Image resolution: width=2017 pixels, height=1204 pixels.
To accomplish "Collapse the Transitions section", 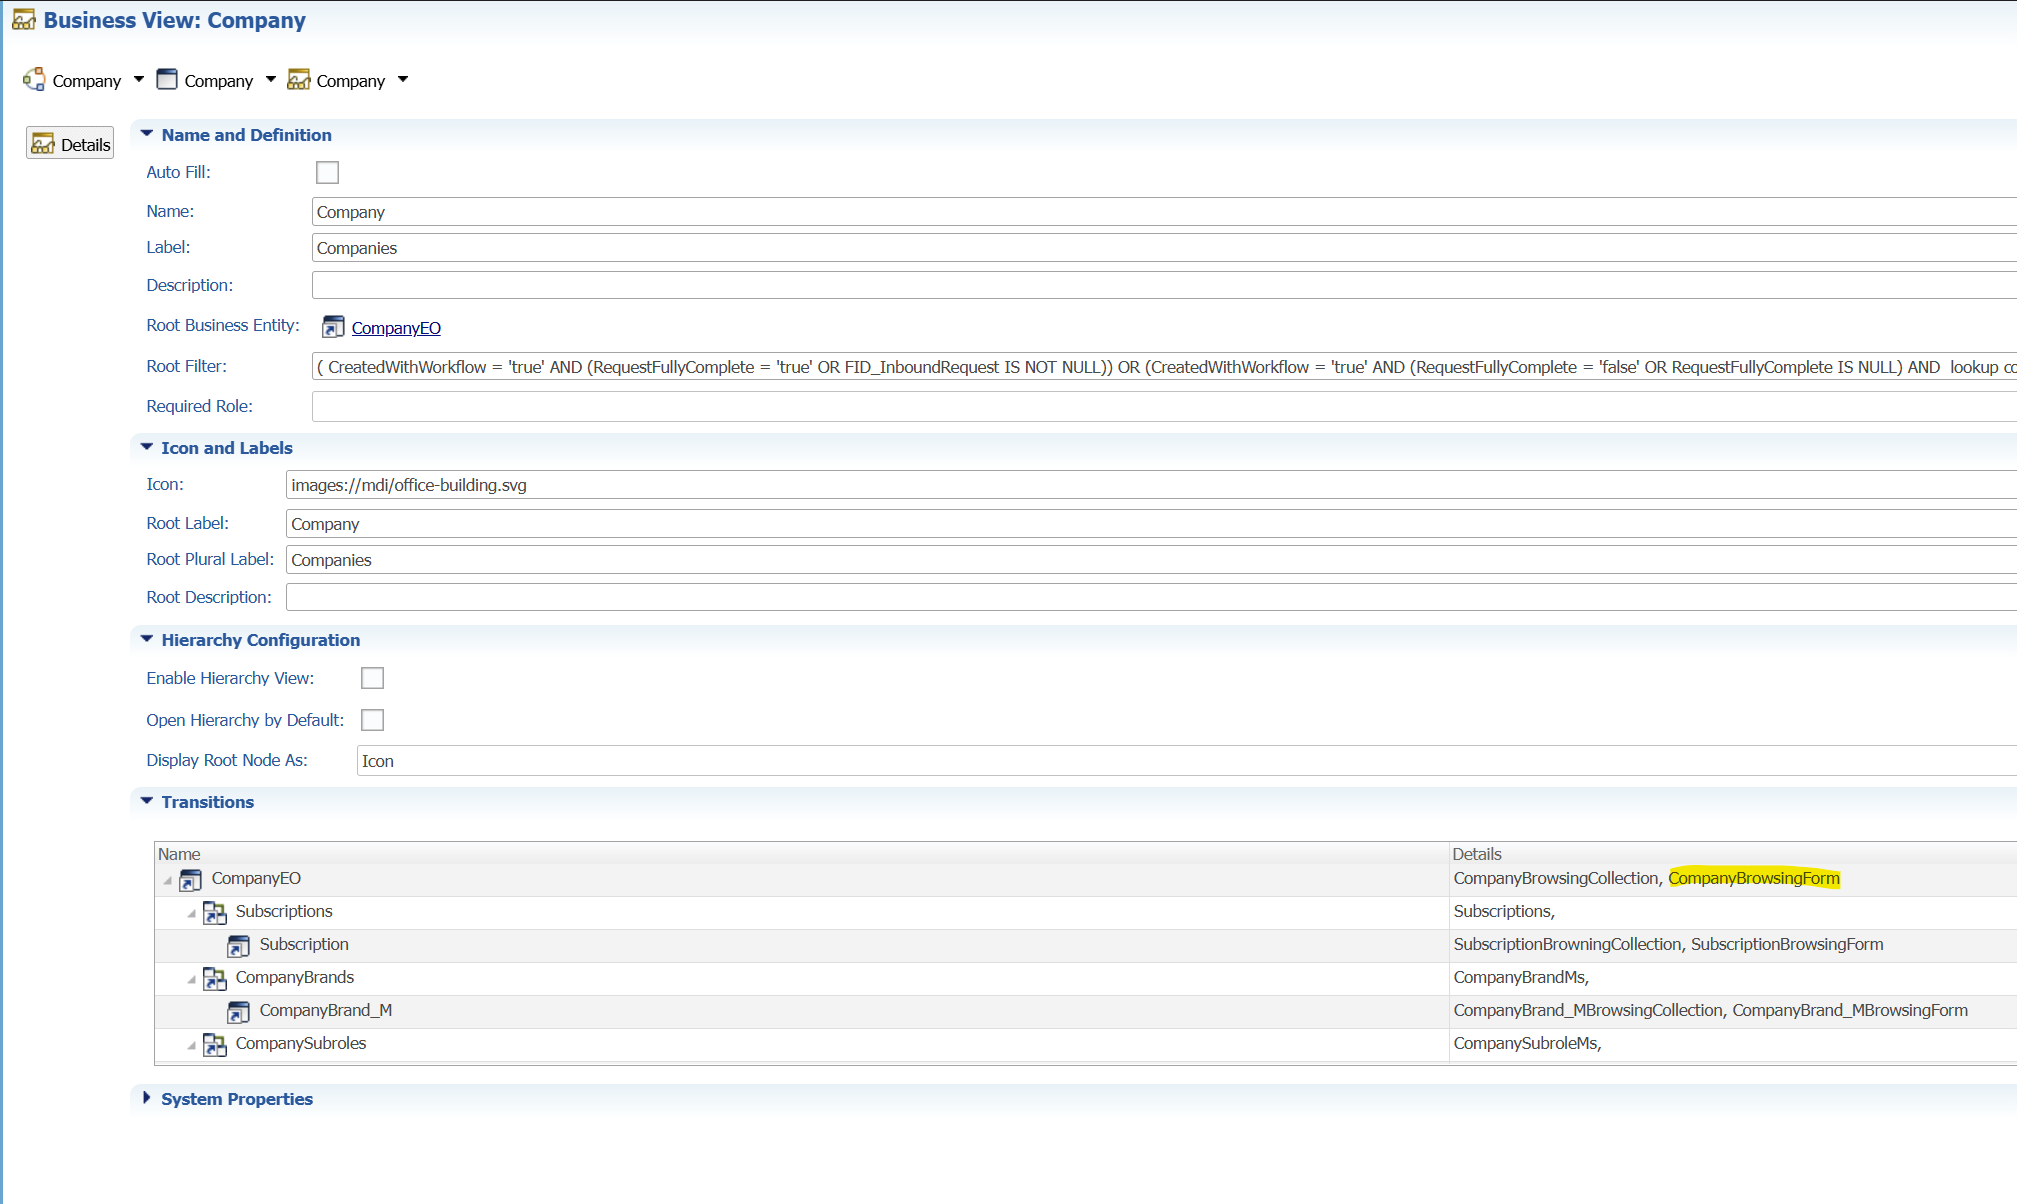I will [147, 801].
